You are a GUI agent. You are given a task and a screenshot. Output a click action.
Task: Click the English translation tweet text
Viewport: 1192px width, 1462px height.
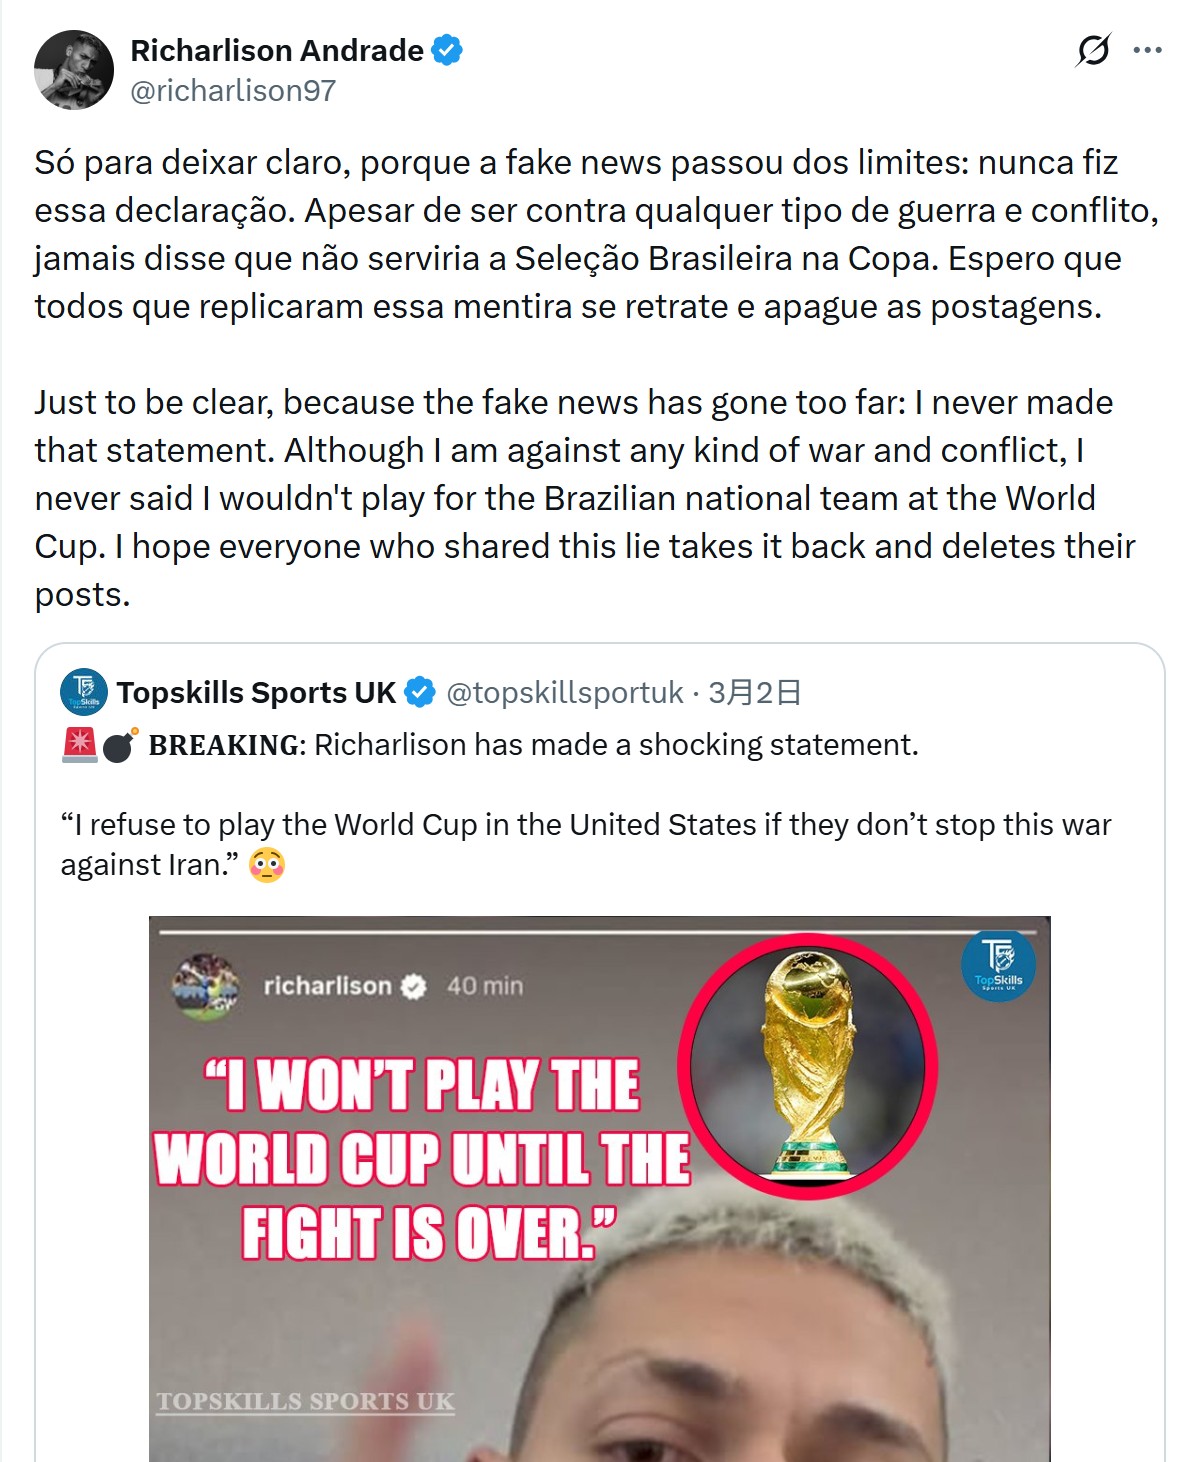pos(585,498)
